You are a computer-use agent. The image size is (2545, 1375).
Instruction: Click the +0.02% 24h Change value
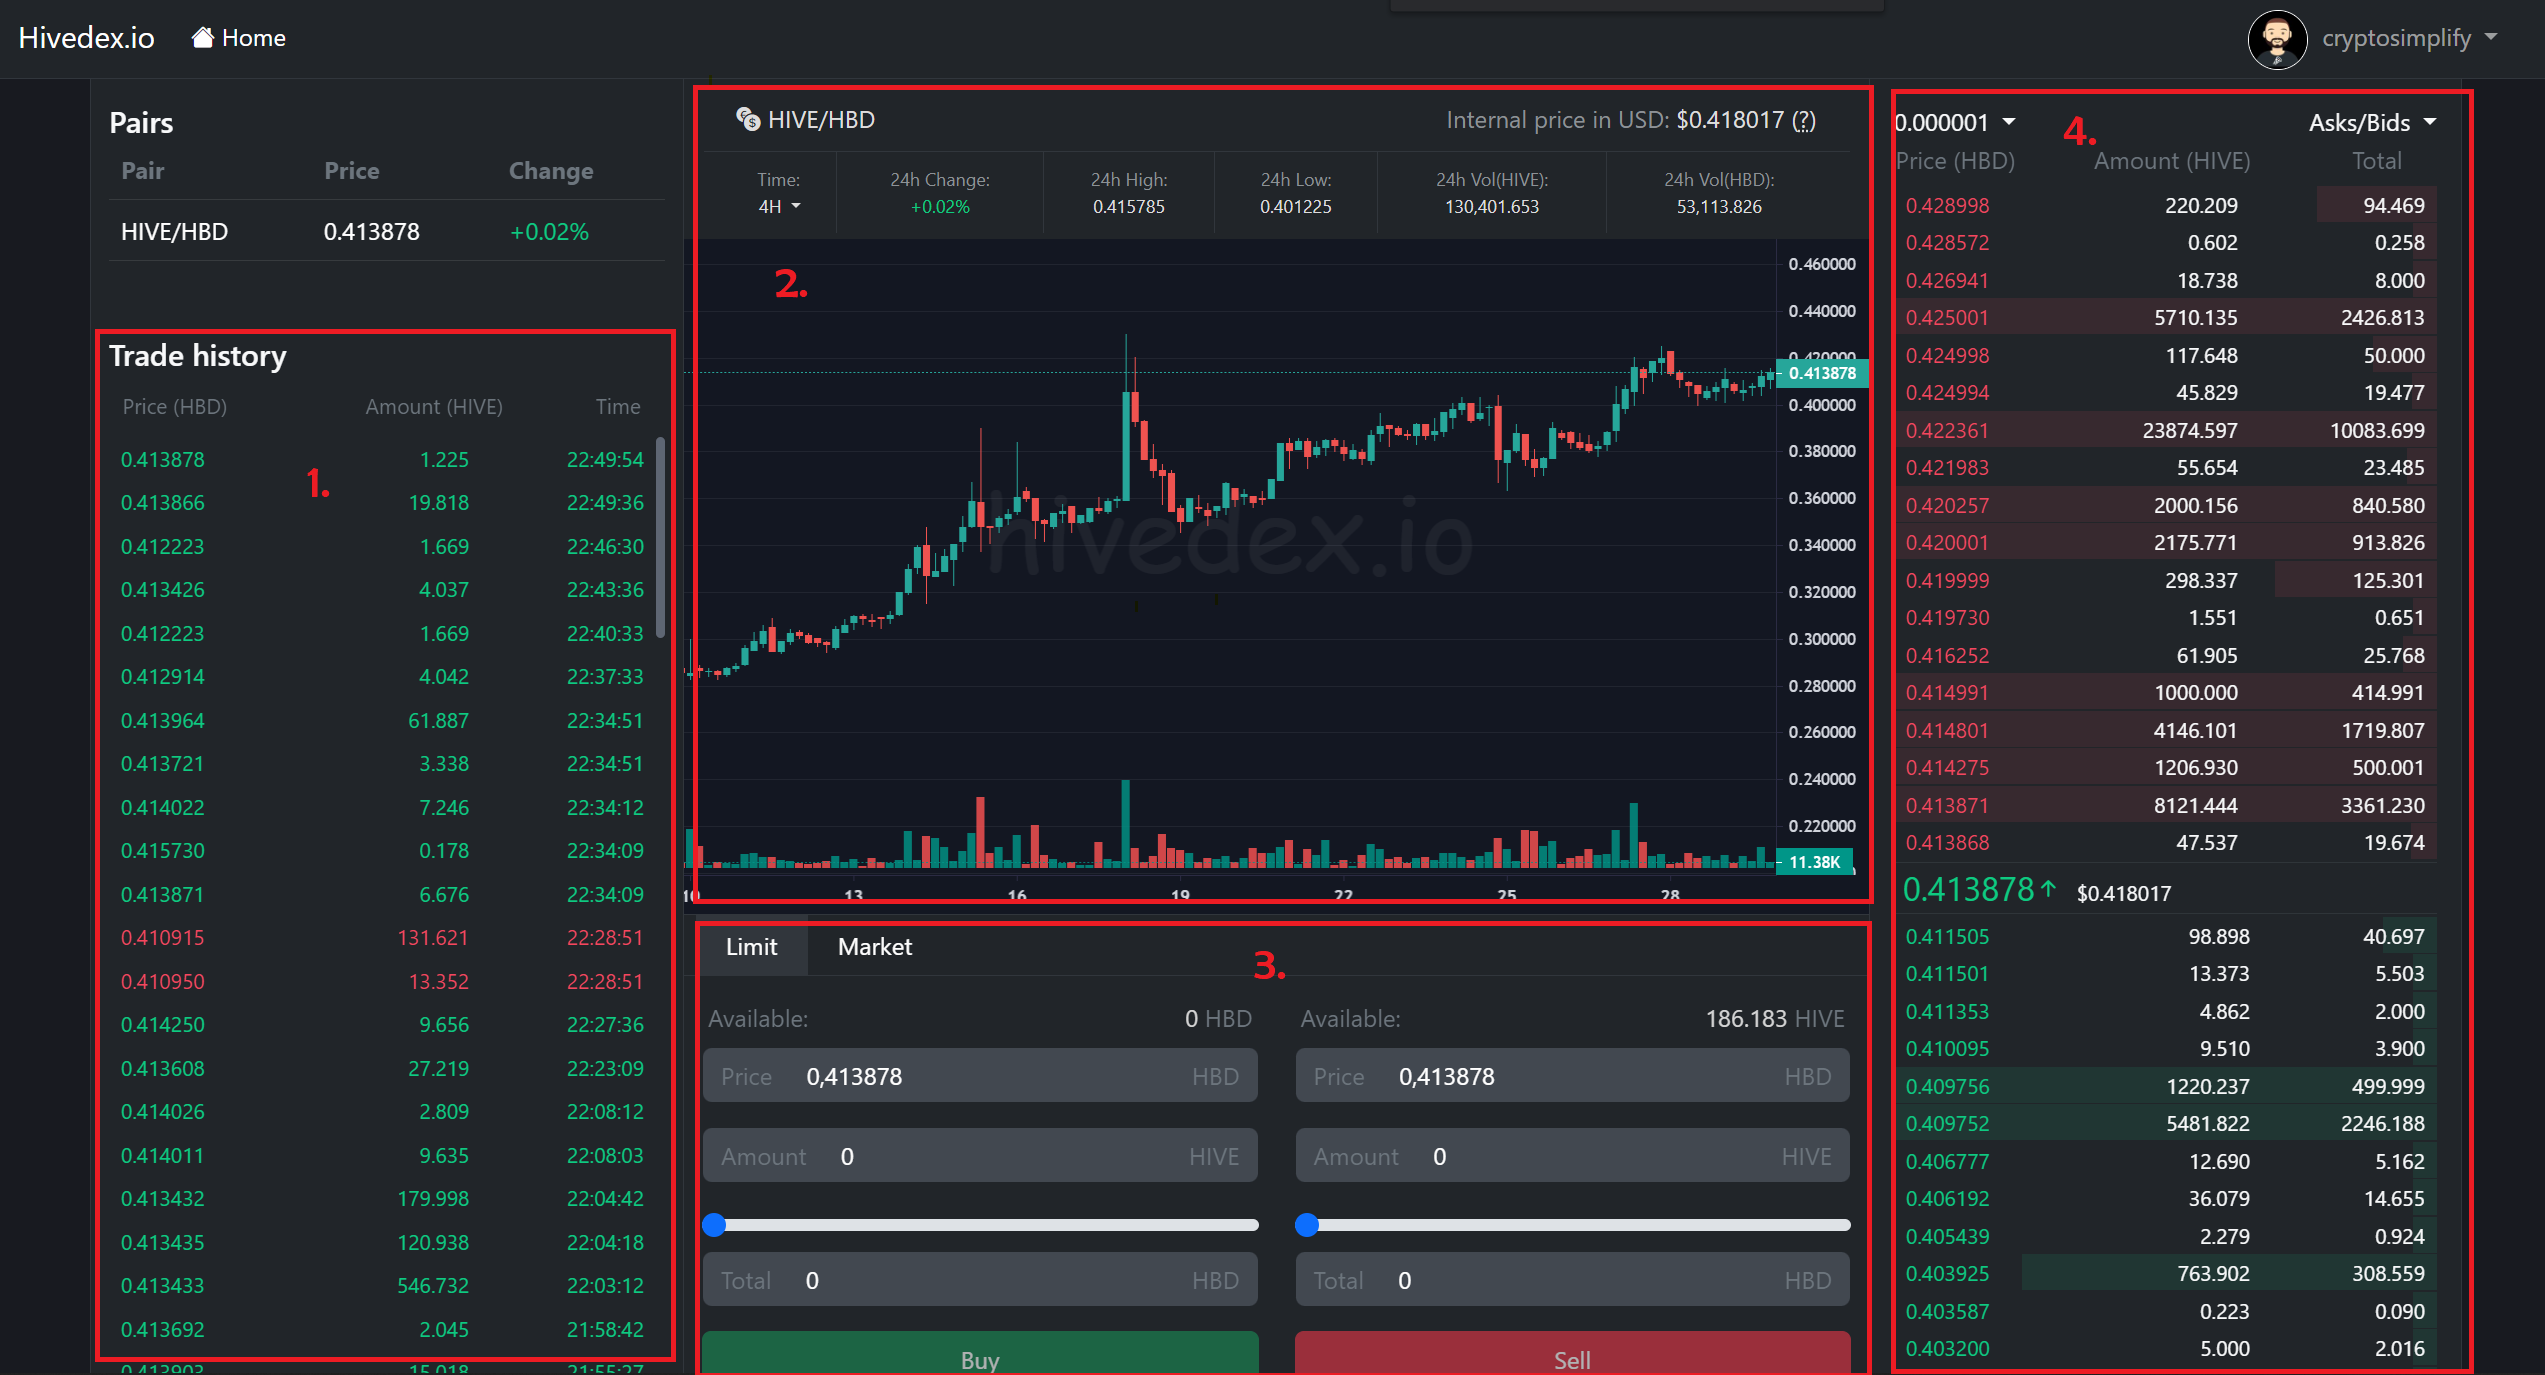[940, 207]
